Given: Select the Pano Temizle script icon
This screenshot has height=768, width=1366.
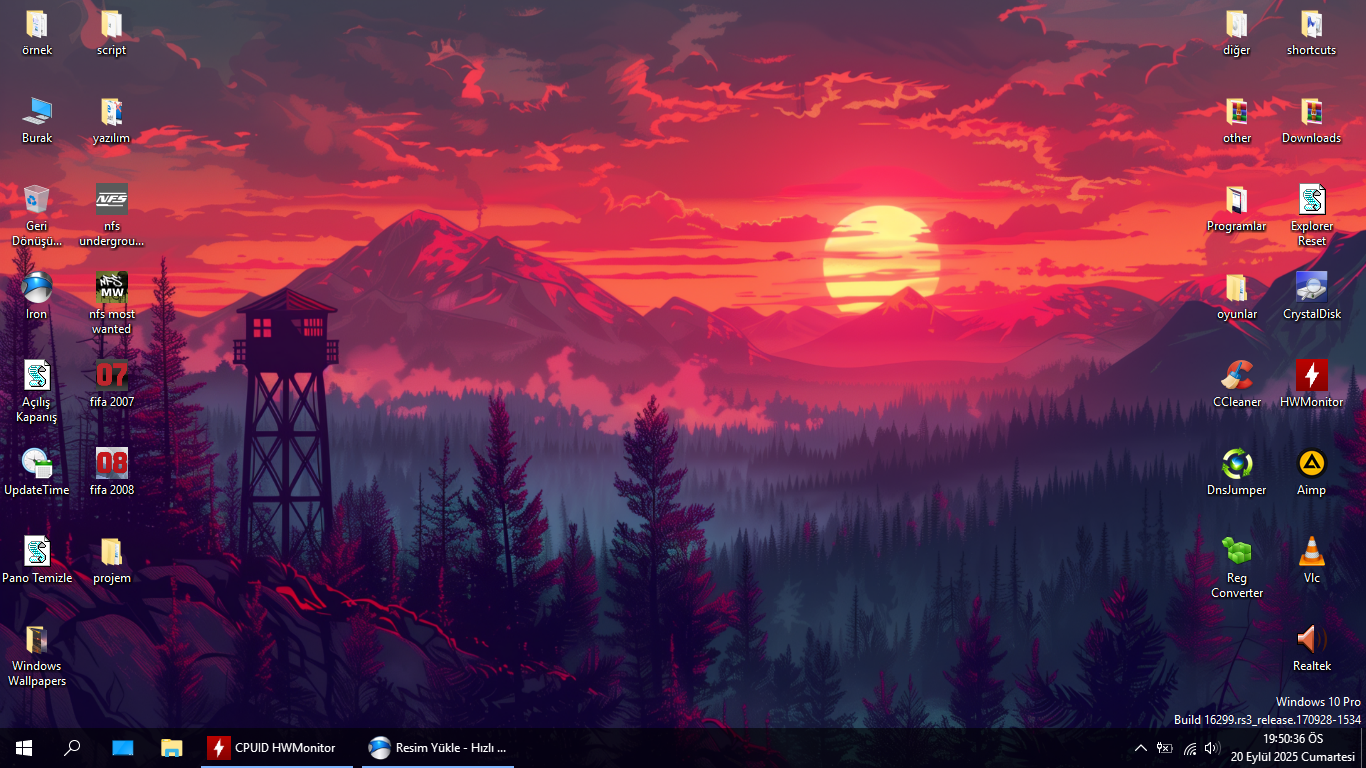Looking at the screenshot, I should pos(37,552).
